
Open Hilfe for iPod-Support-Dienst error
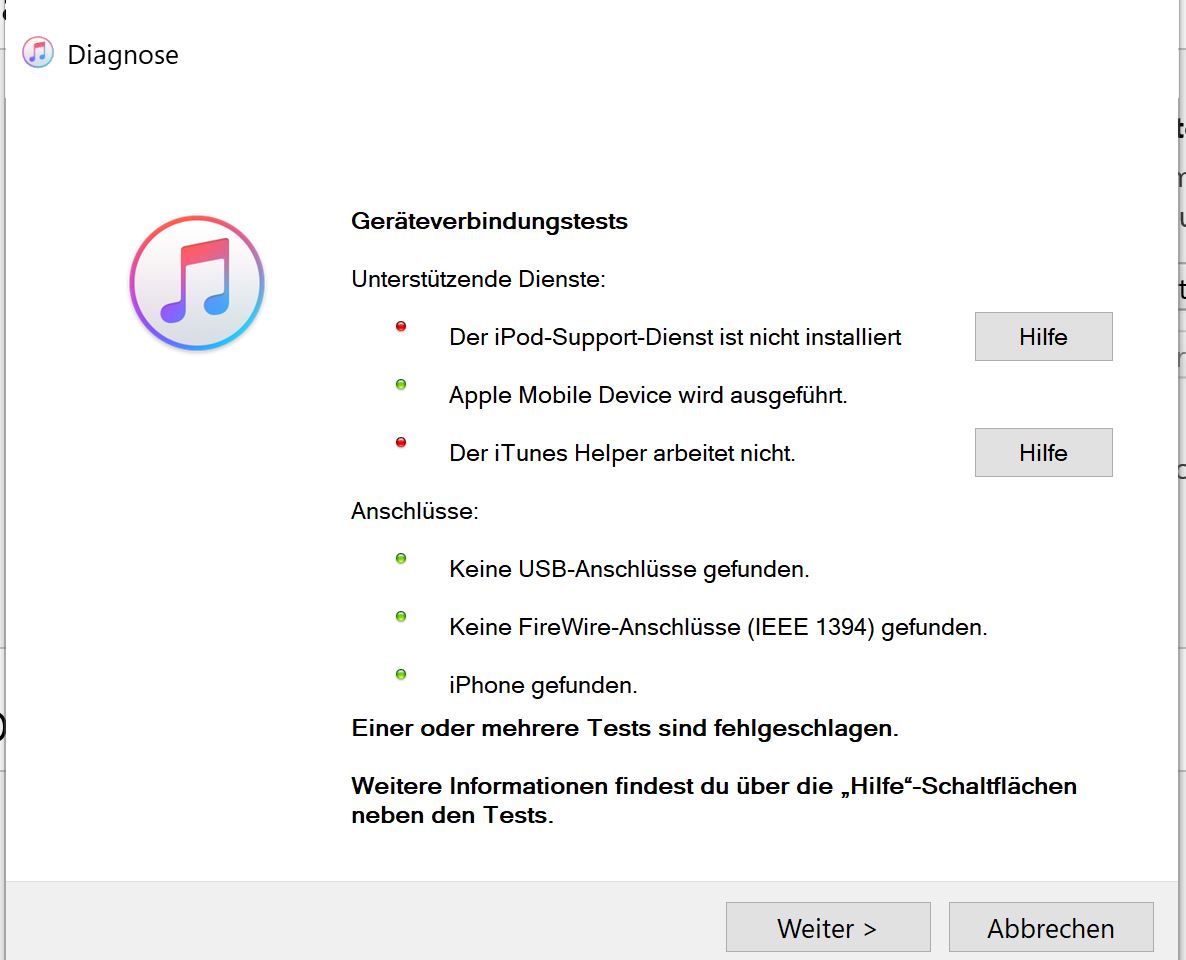point(1043,337)
